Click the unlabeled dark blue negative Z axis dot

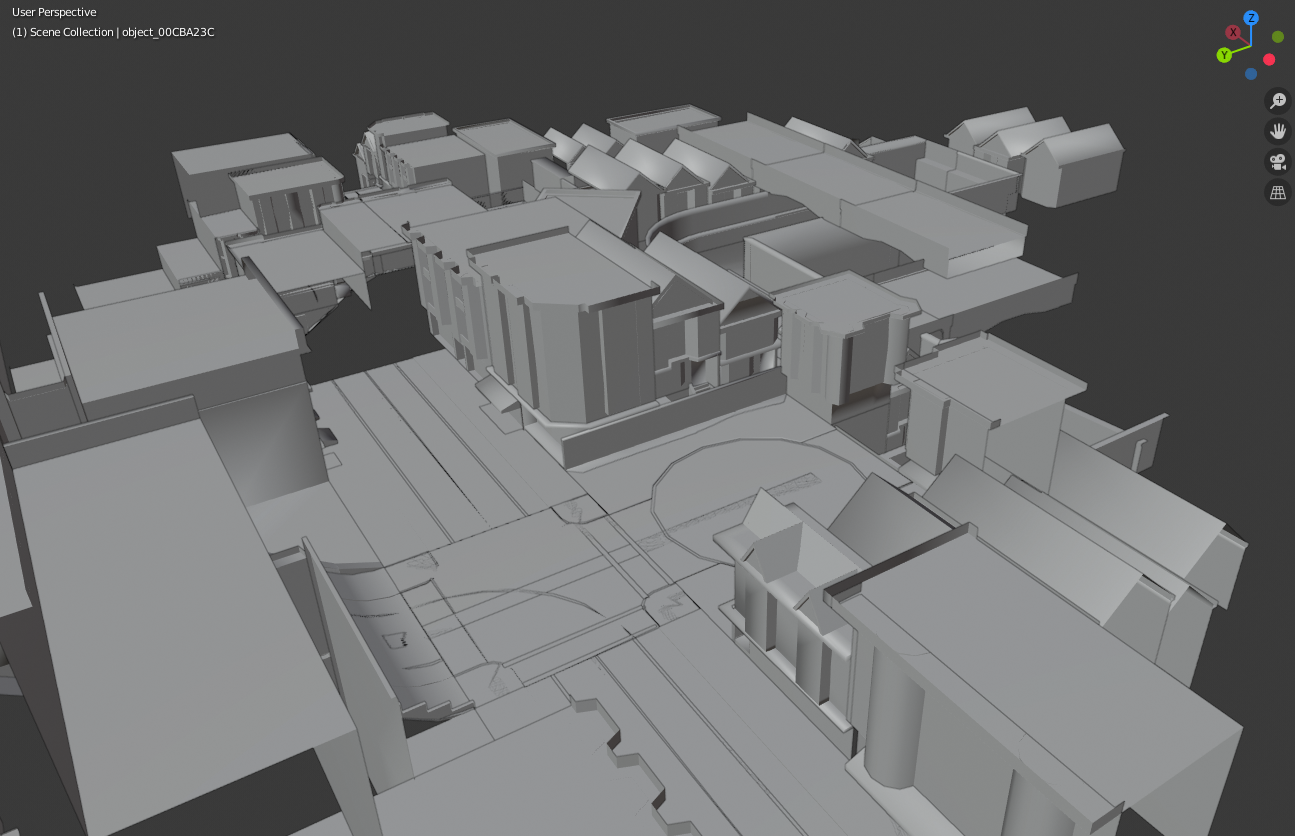1251,74
